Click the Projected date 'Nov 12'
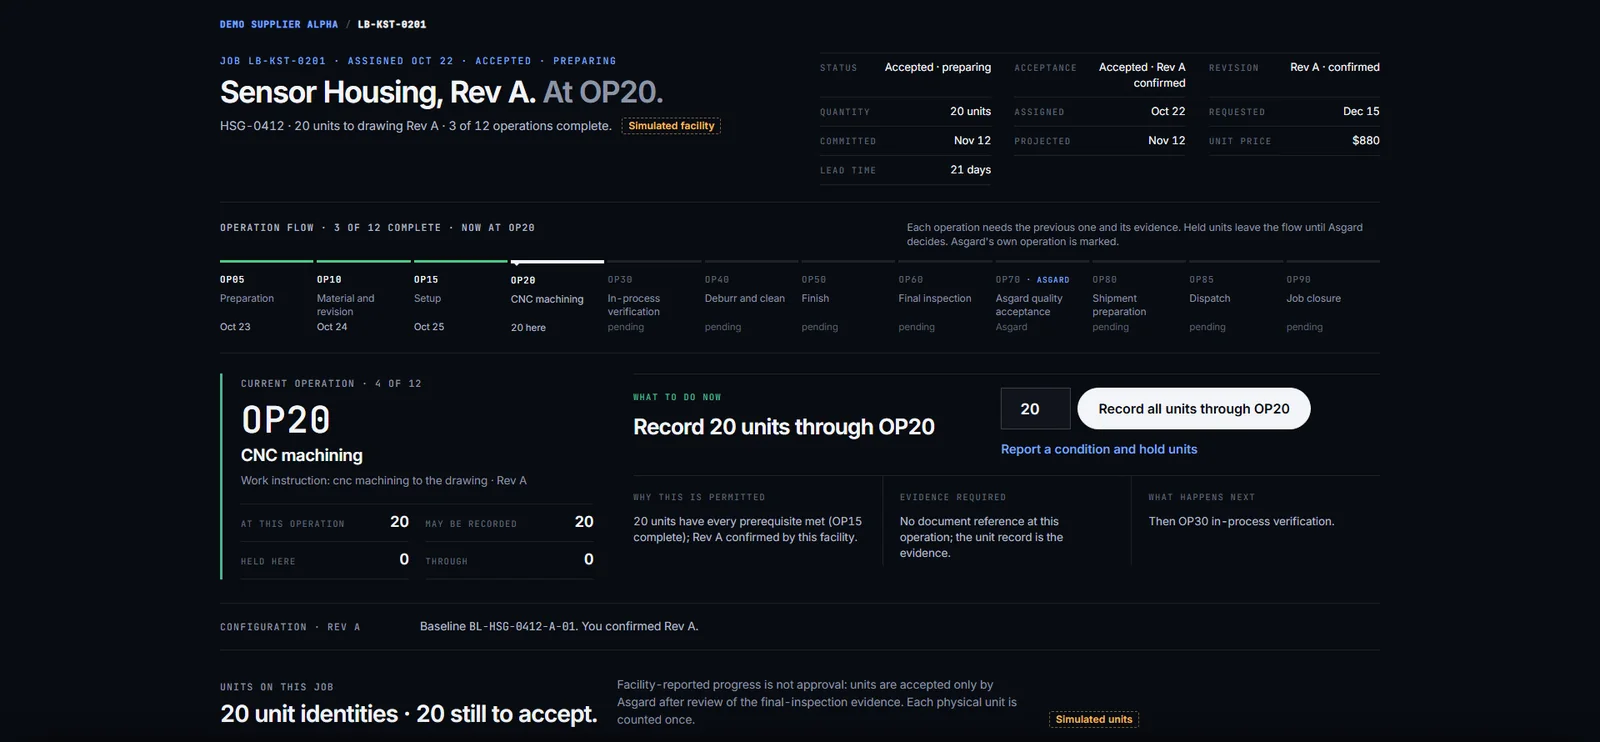The image size is (1600, 742). [x=1166, y=140]
